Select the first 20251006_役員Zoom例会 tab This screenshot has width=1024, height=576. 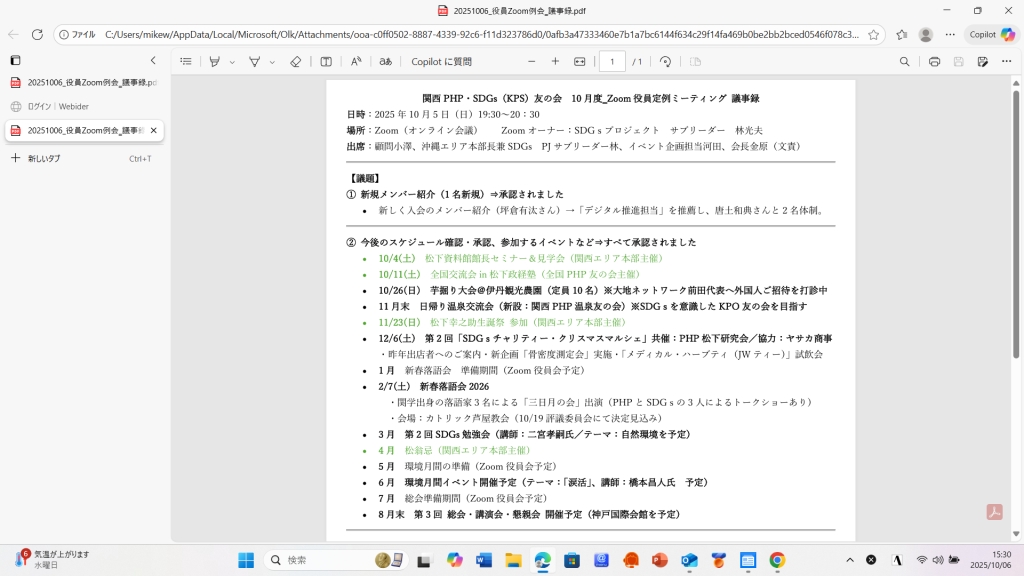[x=80, y=82]
